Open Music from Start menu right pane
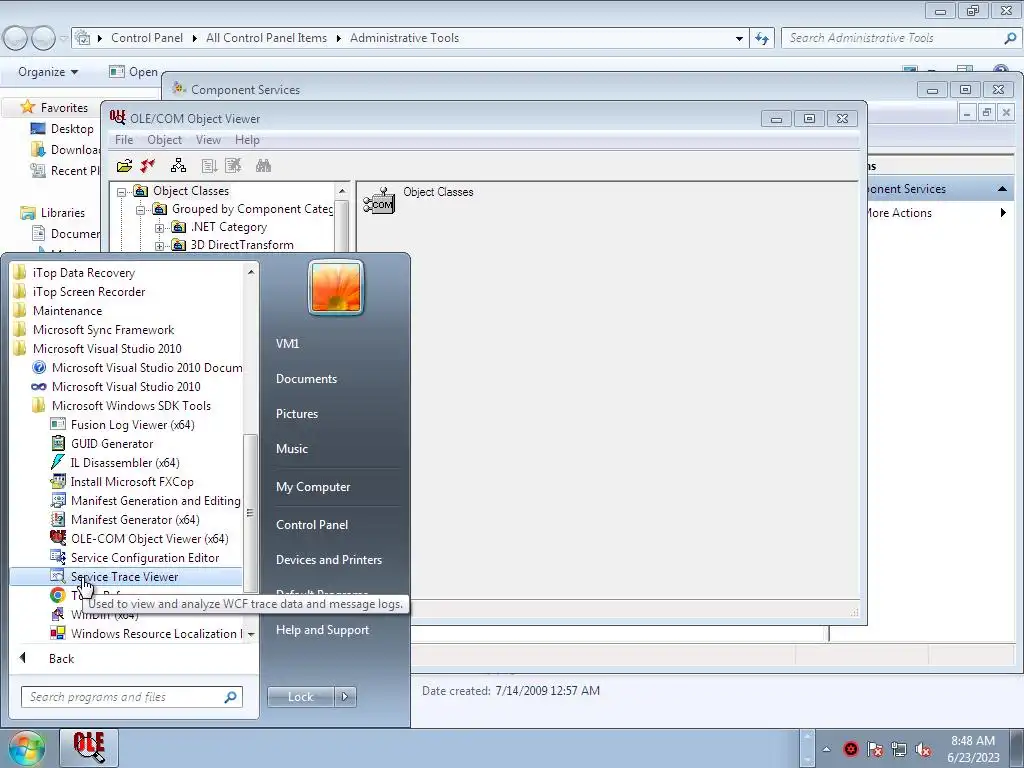The height and width of the screenshot is (768, 1024). tap(291, 449)
